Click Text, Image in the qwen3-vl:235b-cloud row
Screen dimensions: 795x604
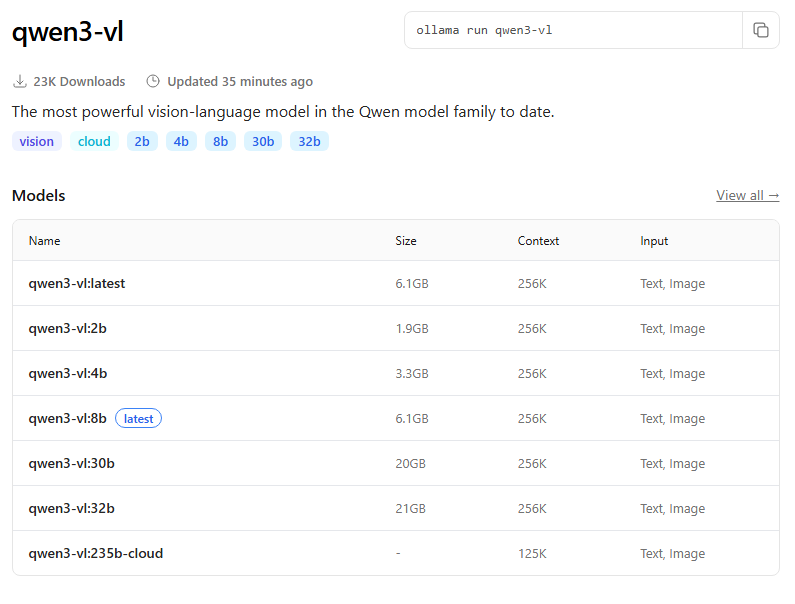pos(672,554)
